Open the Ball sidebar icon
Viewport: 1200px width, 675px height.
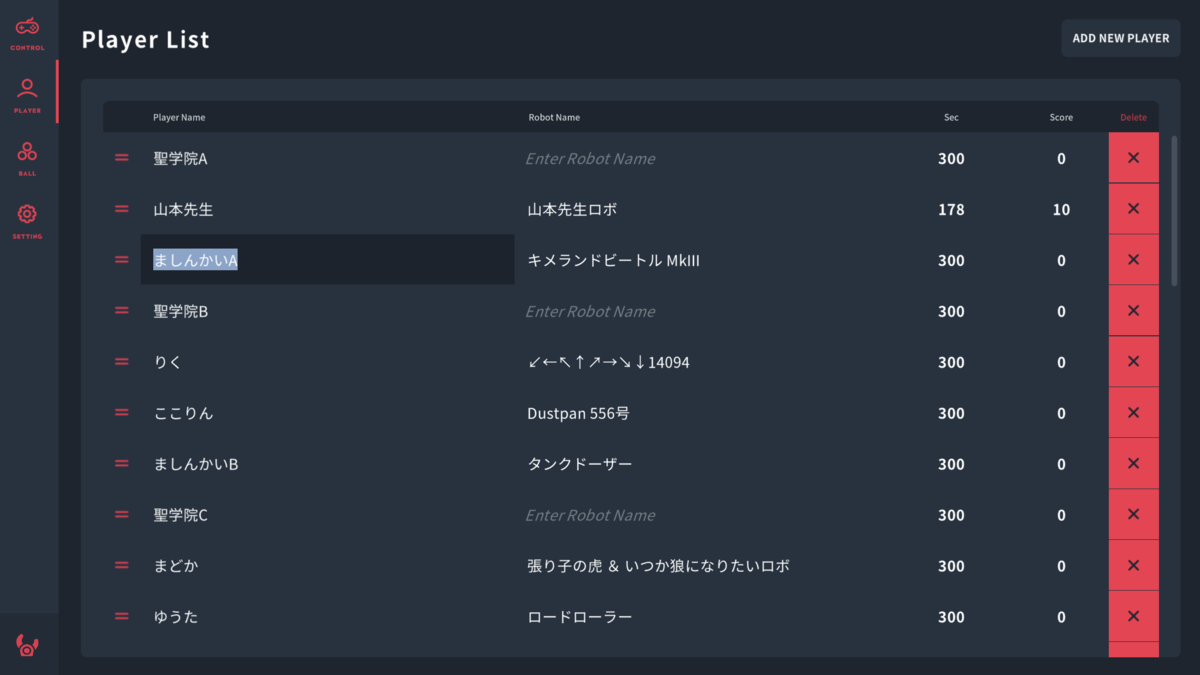(27, 158)
